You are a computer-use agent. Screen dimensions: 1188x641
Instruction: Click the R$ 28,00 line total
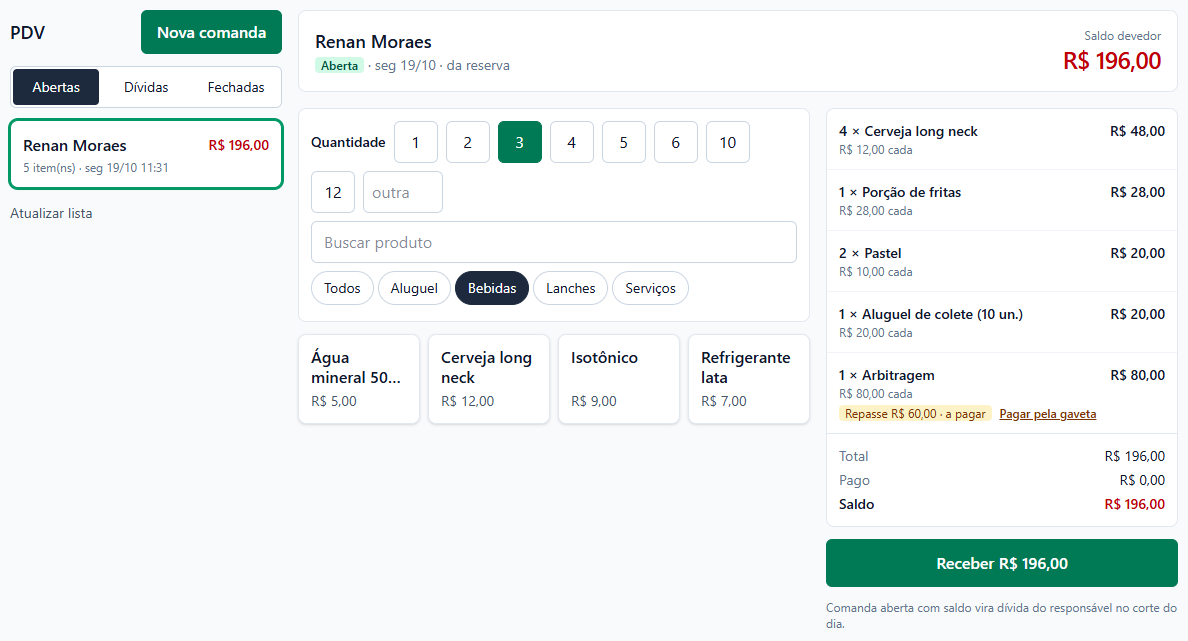1137,192
